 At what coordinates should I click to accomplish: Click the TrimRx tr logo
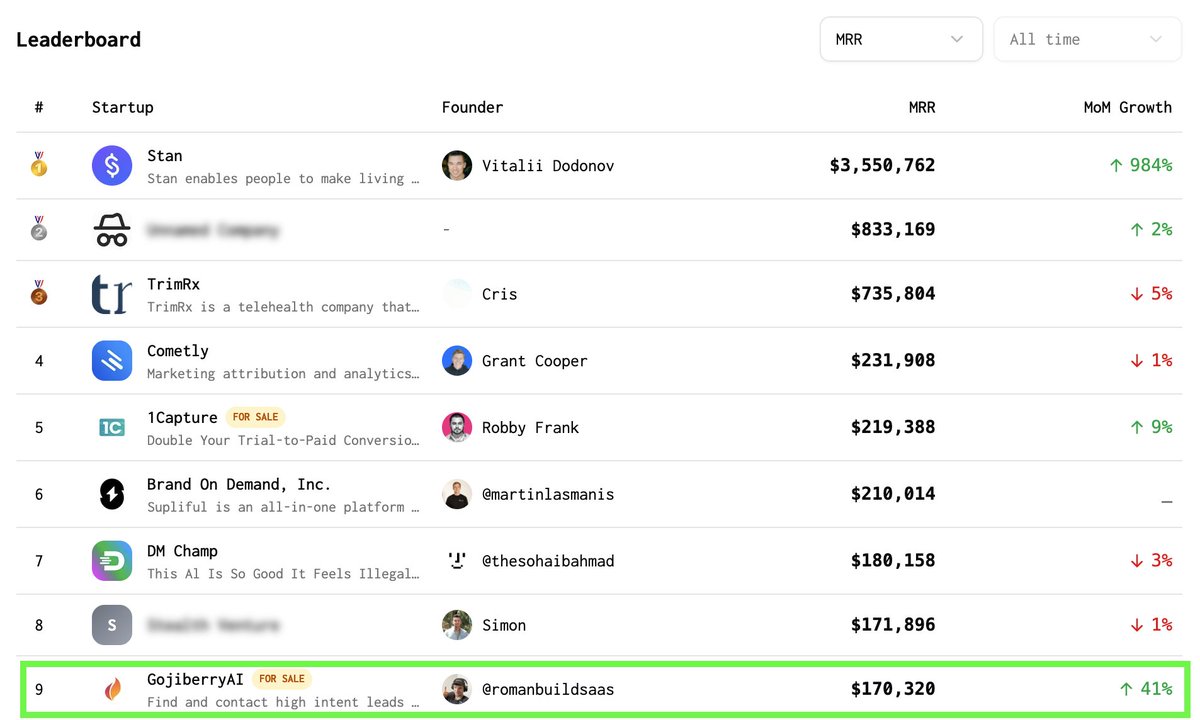(x=112, y=294)
